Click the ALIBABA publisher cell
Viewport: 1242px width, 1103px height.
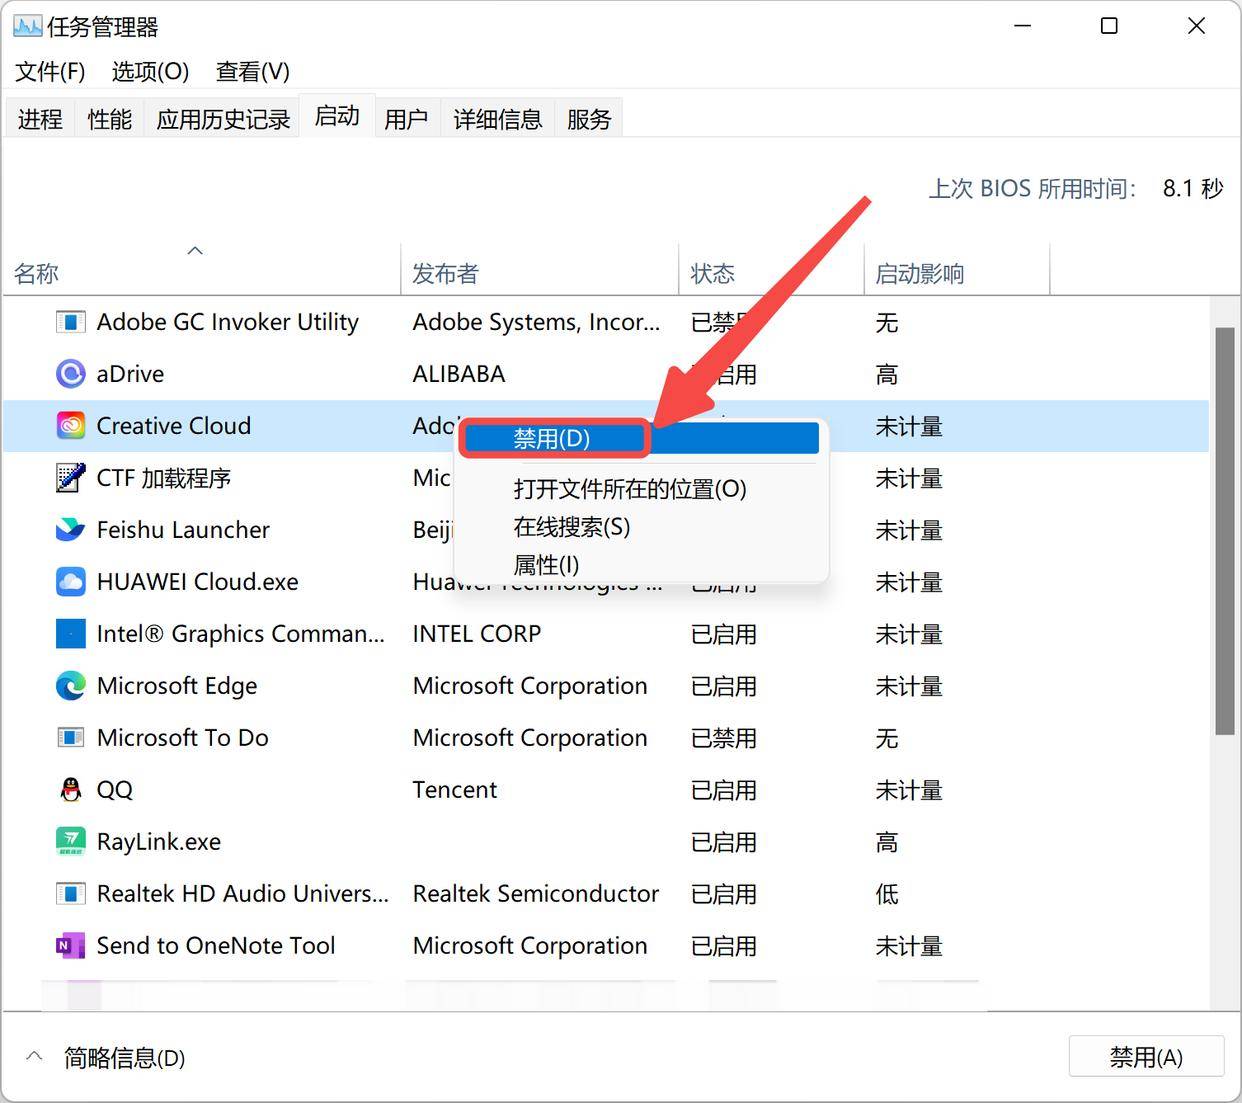click(x=459, y=374)
